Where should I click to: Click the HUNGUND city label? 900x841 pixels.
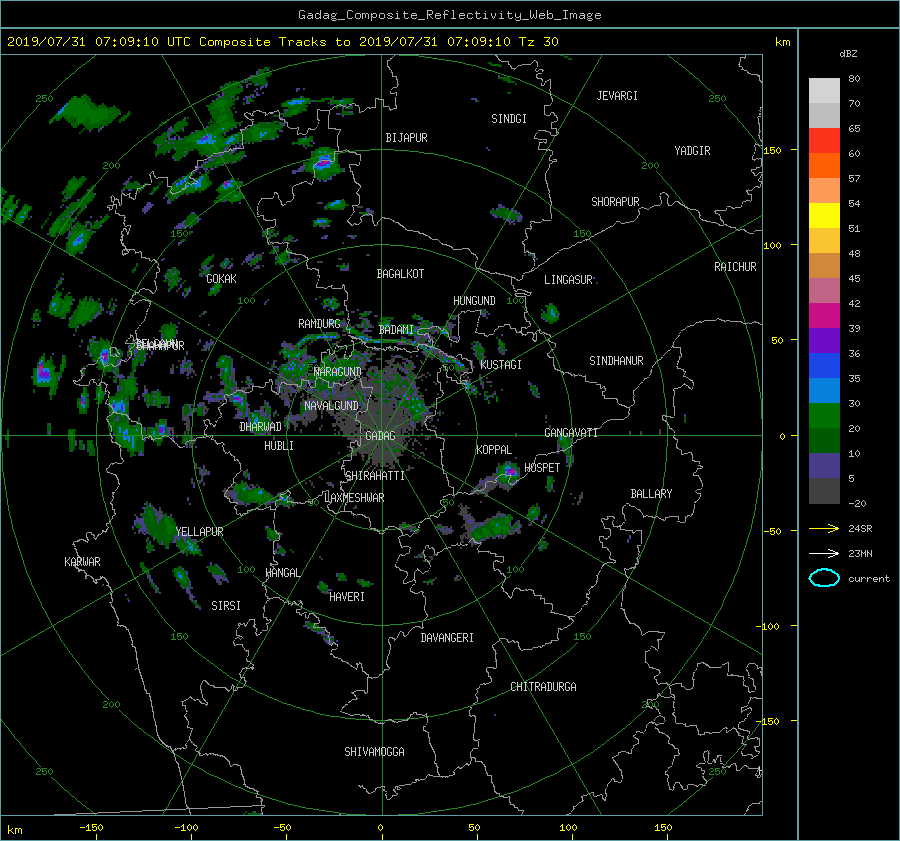pos(474,301)
